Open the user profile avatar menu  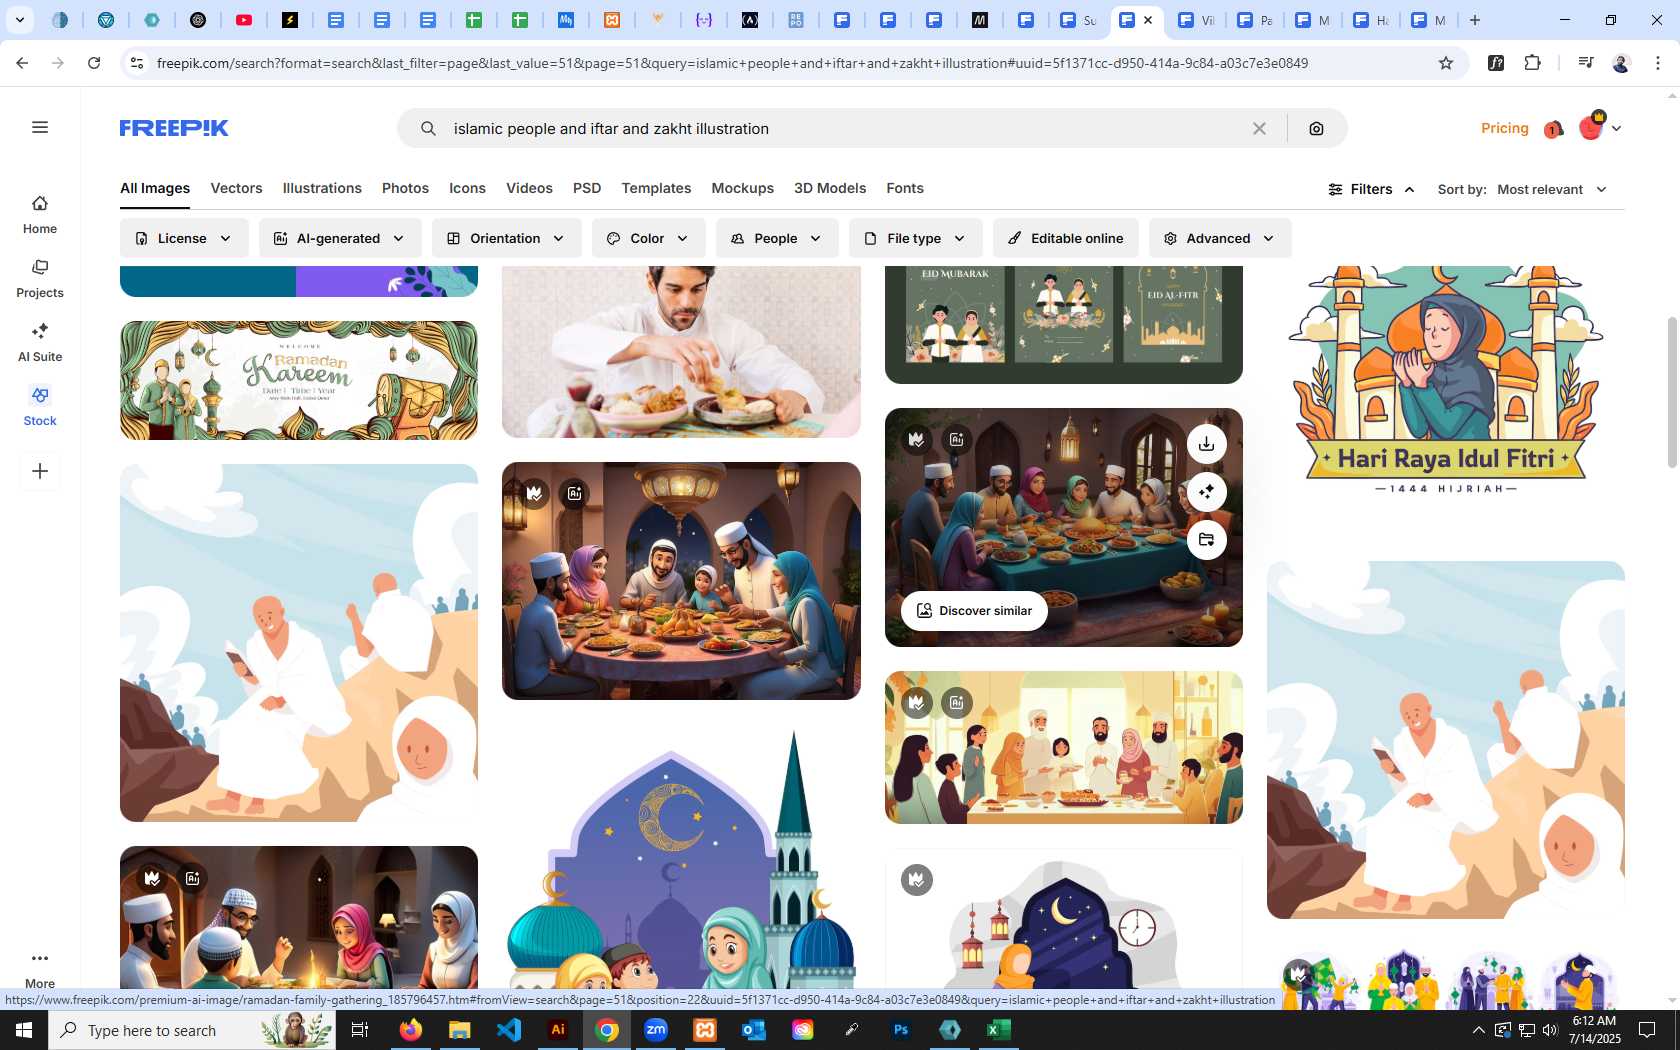pyautogui.click(x=1591, y=127)
